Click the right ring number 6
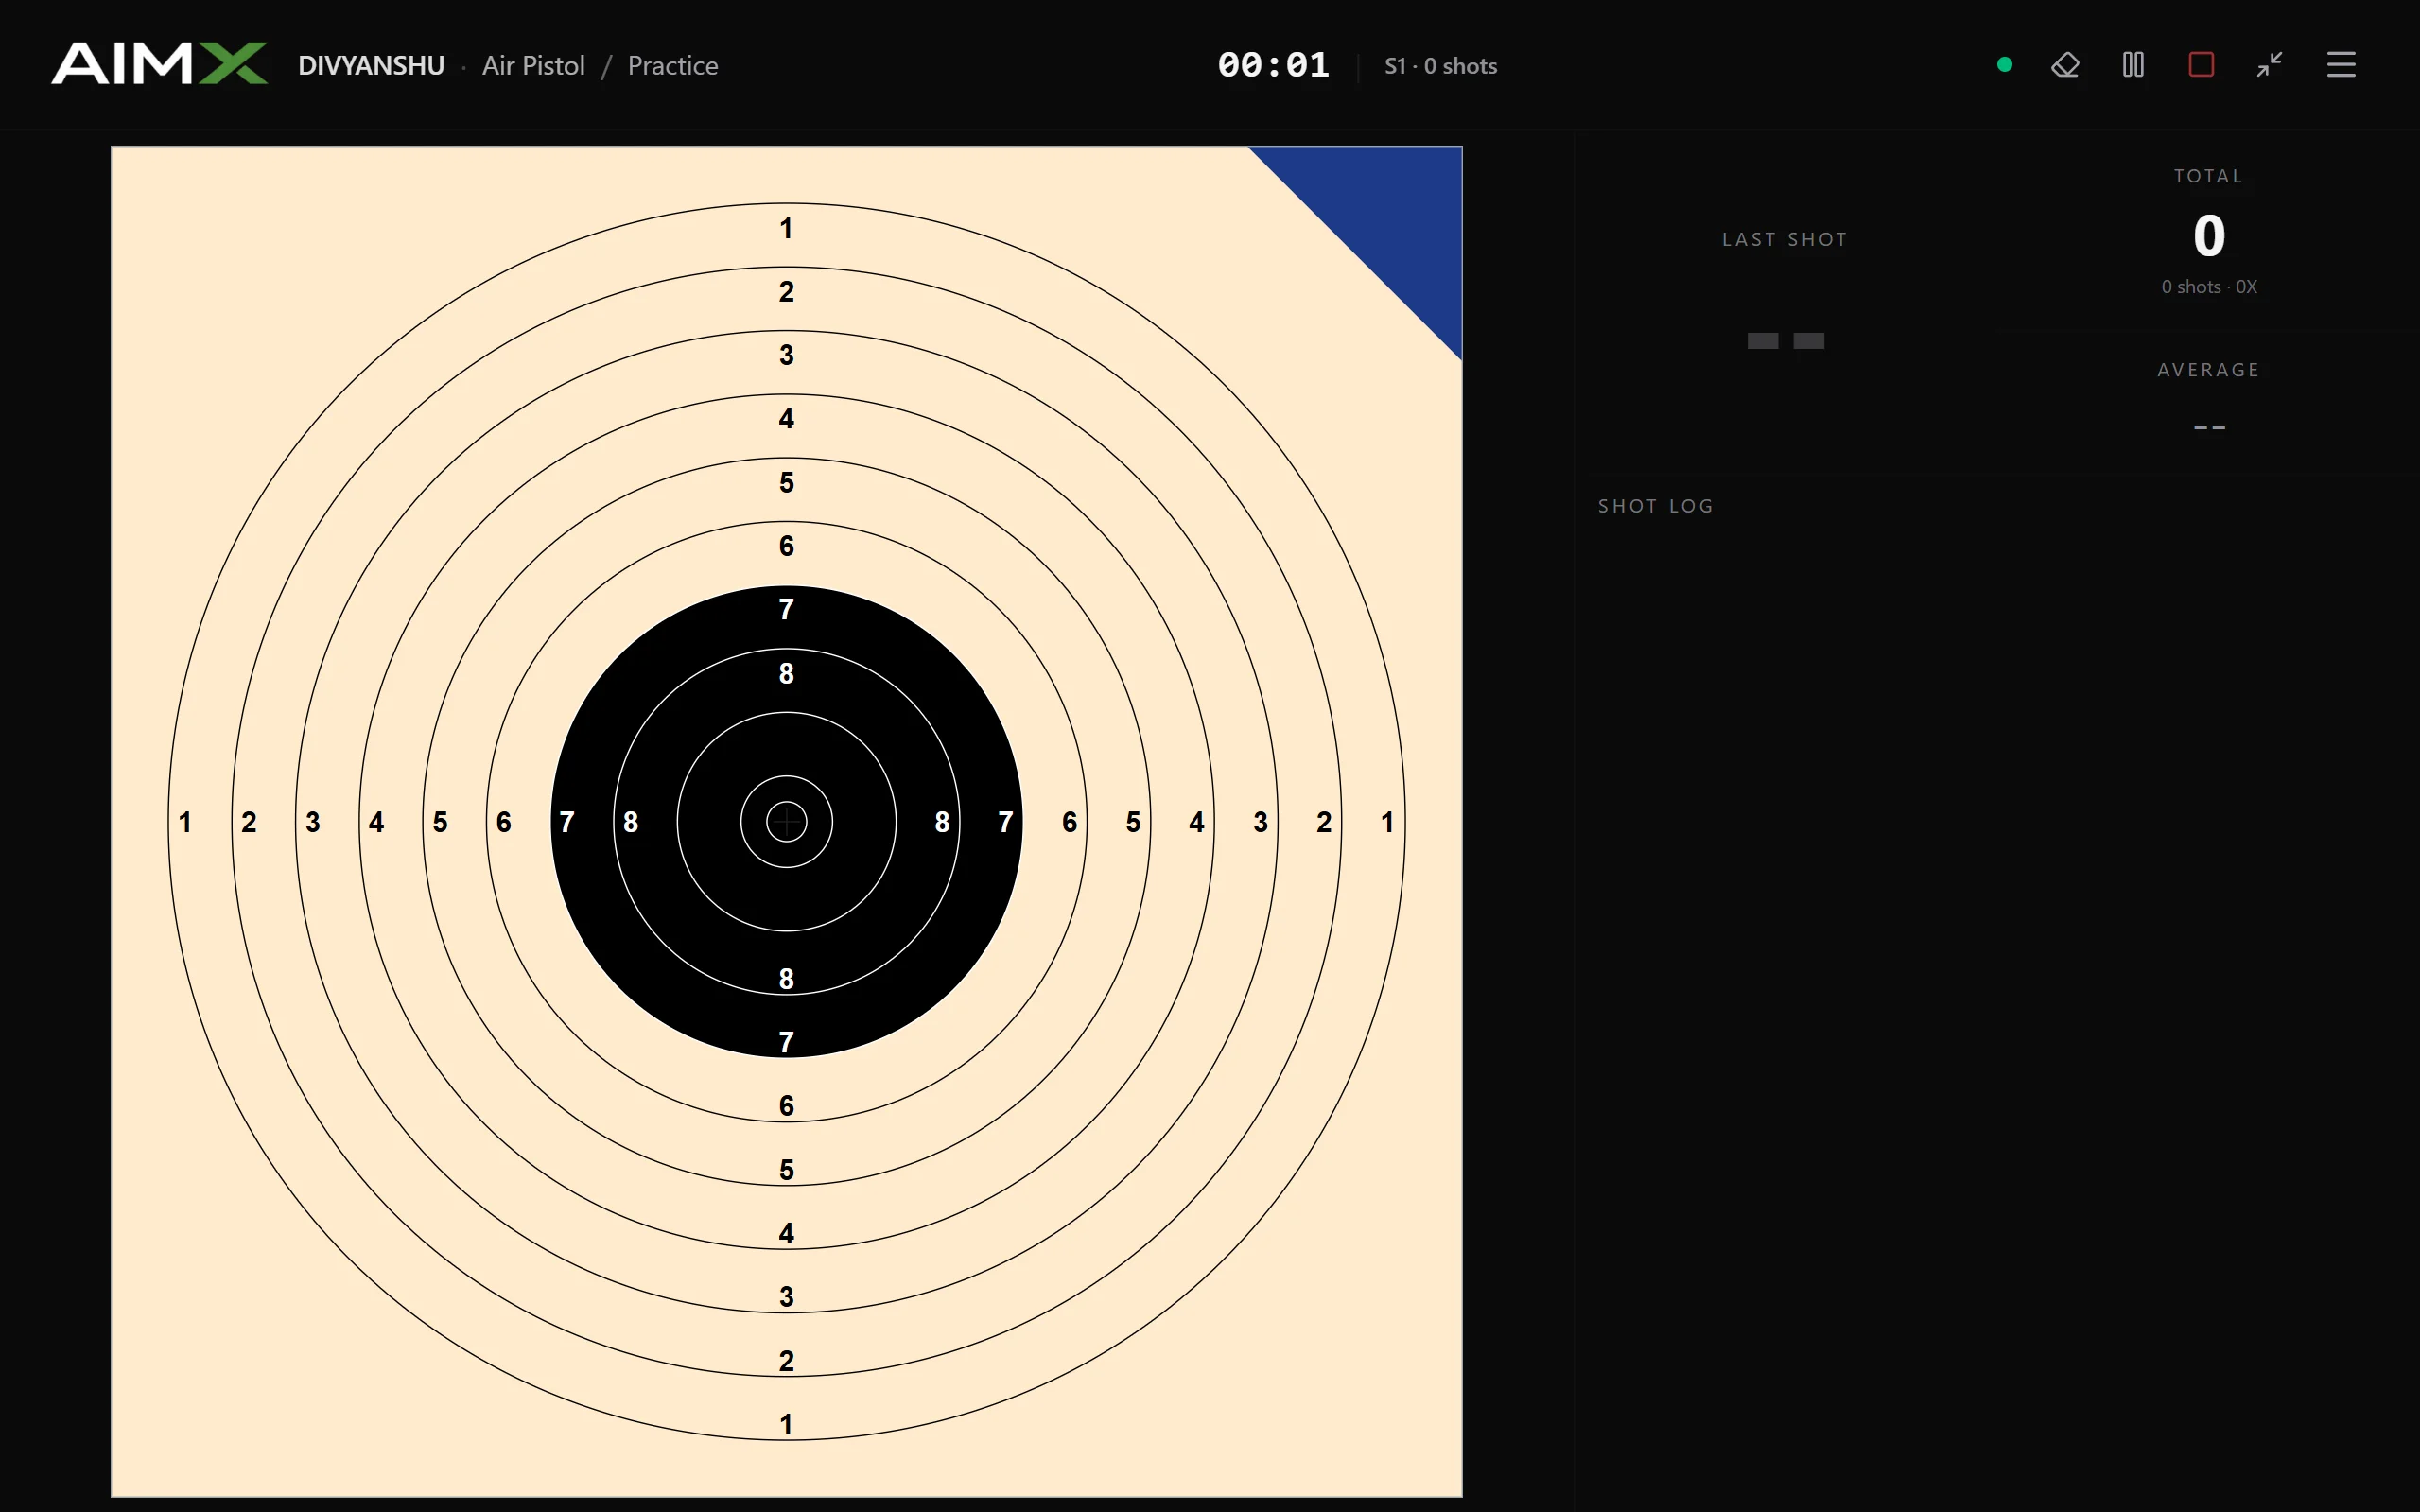 click(1069, 822)
